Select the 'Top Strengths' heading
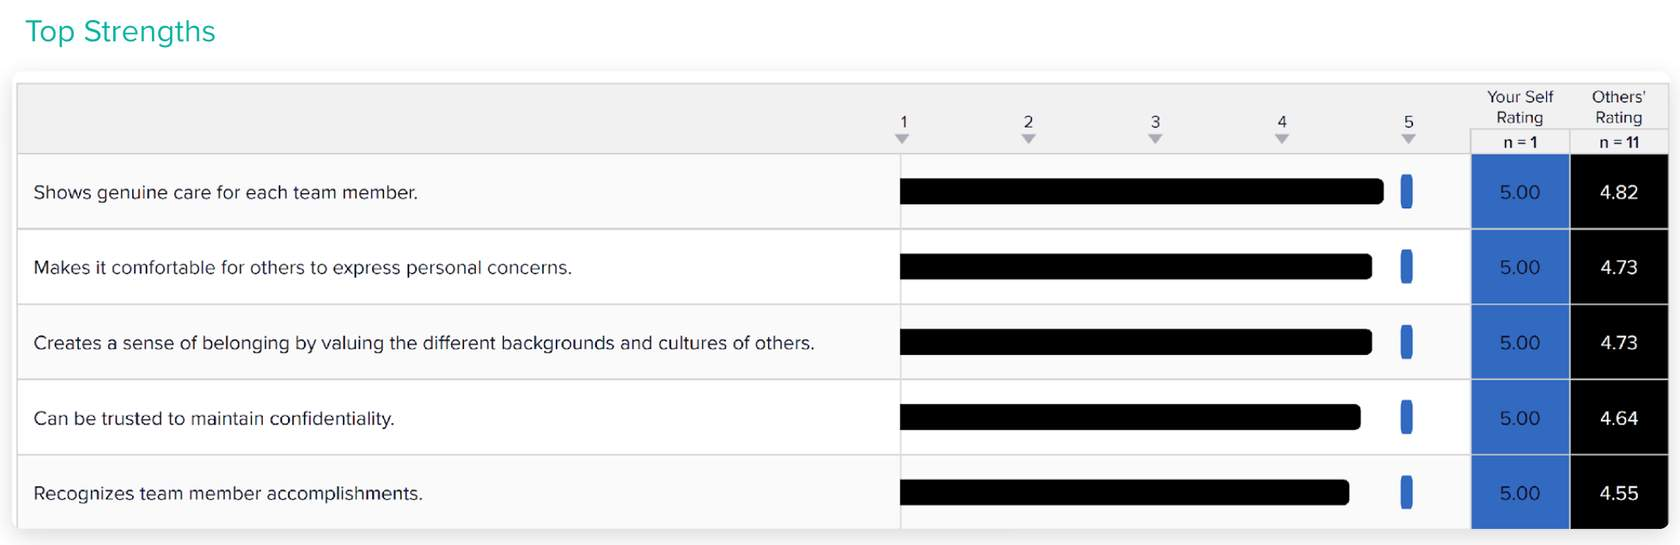 [x=120, y=31]
